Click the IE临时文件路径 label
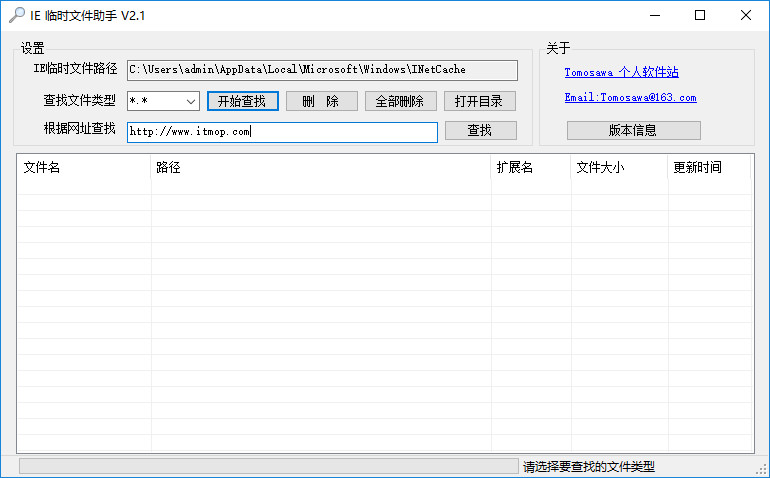This screenshot has height=478, width=770. pyautogui.click(x=75, y=69)
